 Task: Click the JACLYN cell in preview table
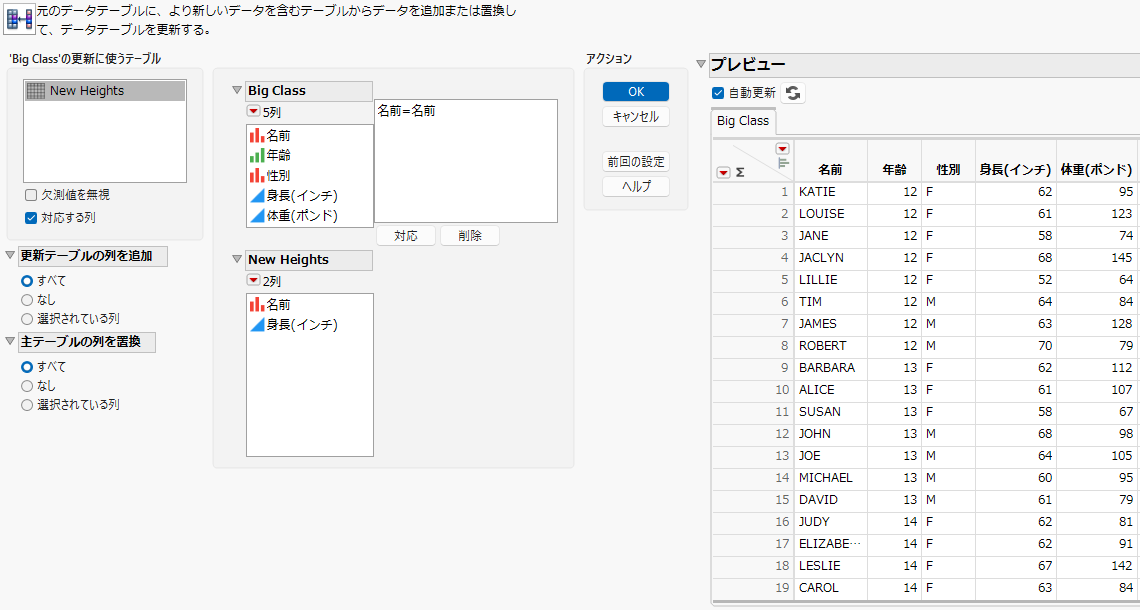pyautogui.click(x=830, y=258)
